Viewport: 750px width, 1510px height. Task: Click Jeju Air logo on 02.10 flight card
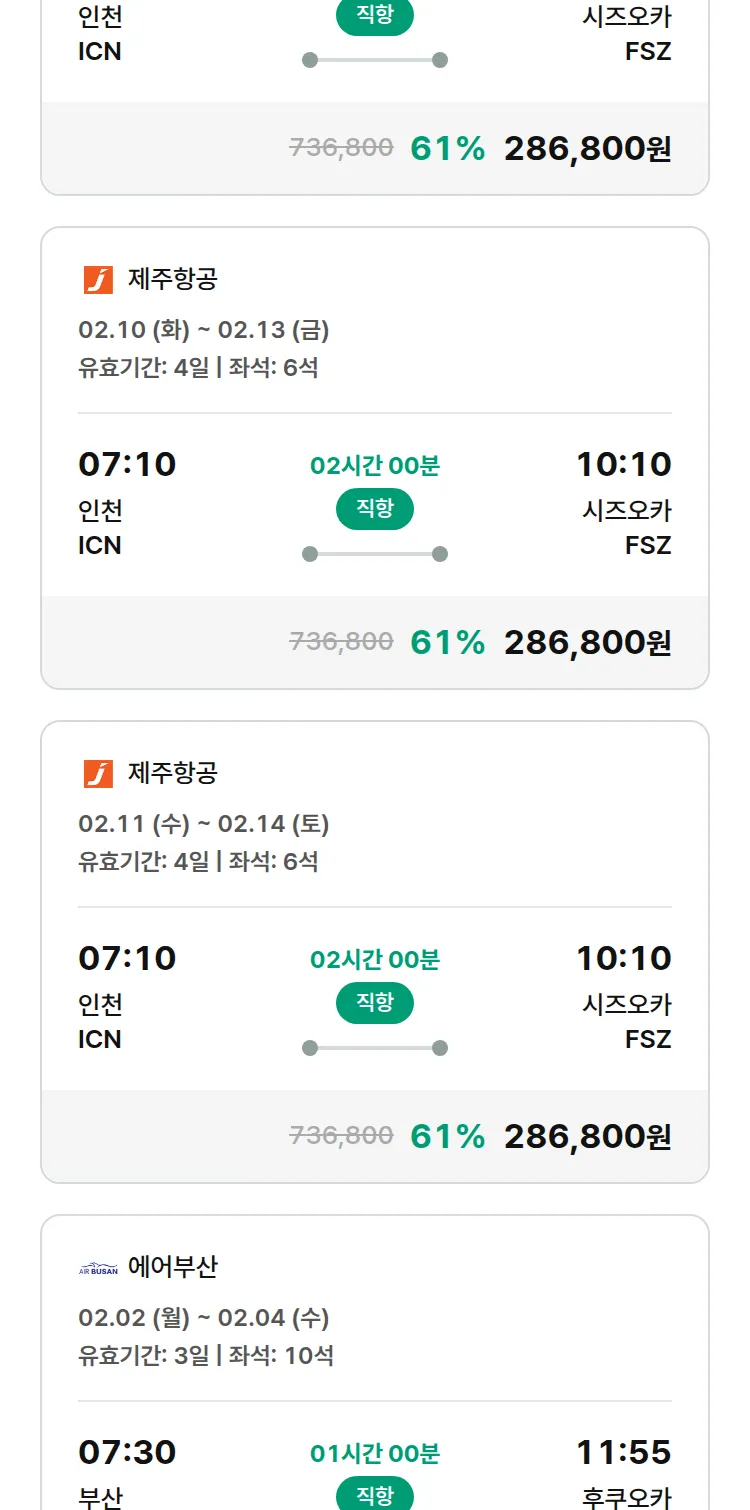click(x=98, y=280)
